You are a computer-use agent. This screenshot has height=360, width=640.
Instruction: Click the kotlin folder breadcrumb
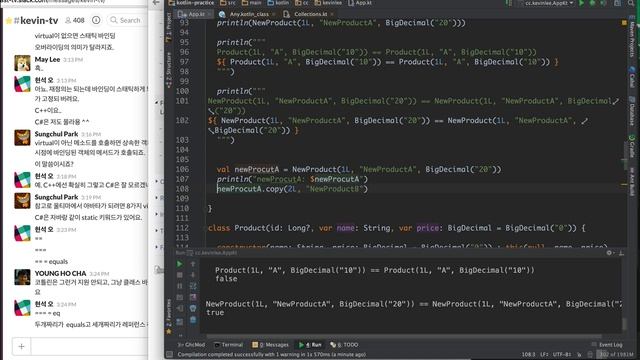278,3
